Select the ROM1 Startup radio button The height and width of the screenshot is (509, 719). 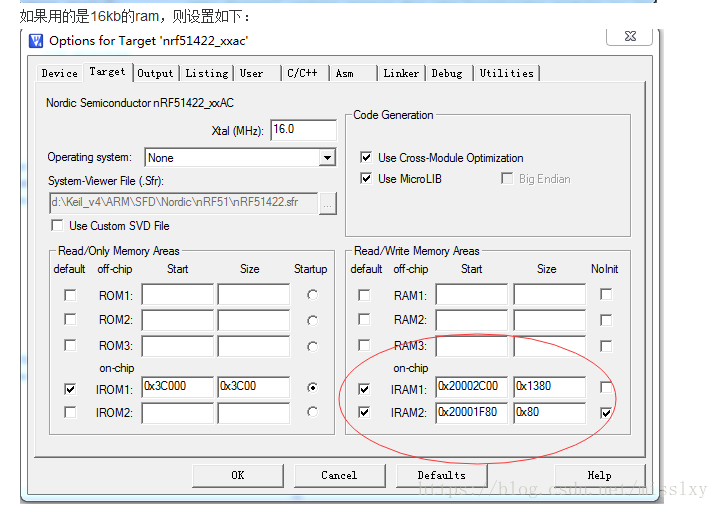coord(312,295)
